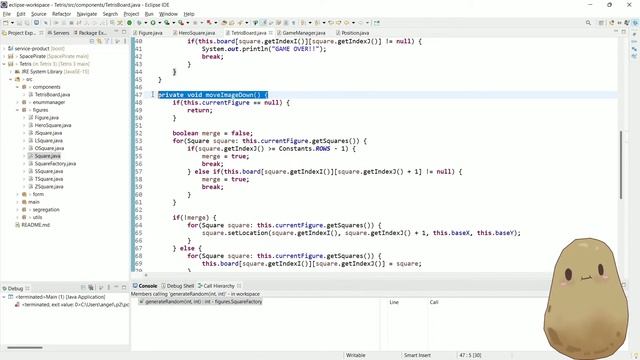Close the Debug view tab
This screenshot has height=360, width=640.
[x=27, y=288]
